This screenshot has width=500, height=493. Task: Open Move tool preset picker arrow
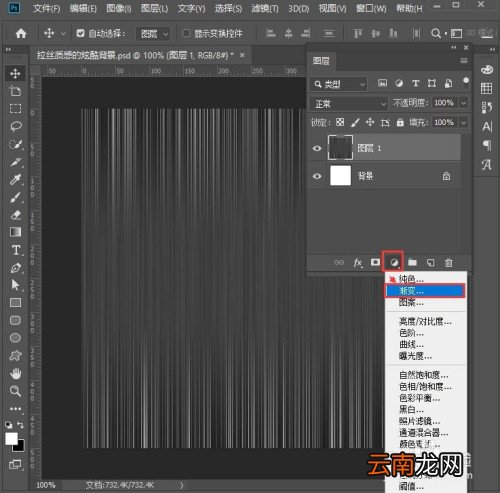click(x=63, y=34)
